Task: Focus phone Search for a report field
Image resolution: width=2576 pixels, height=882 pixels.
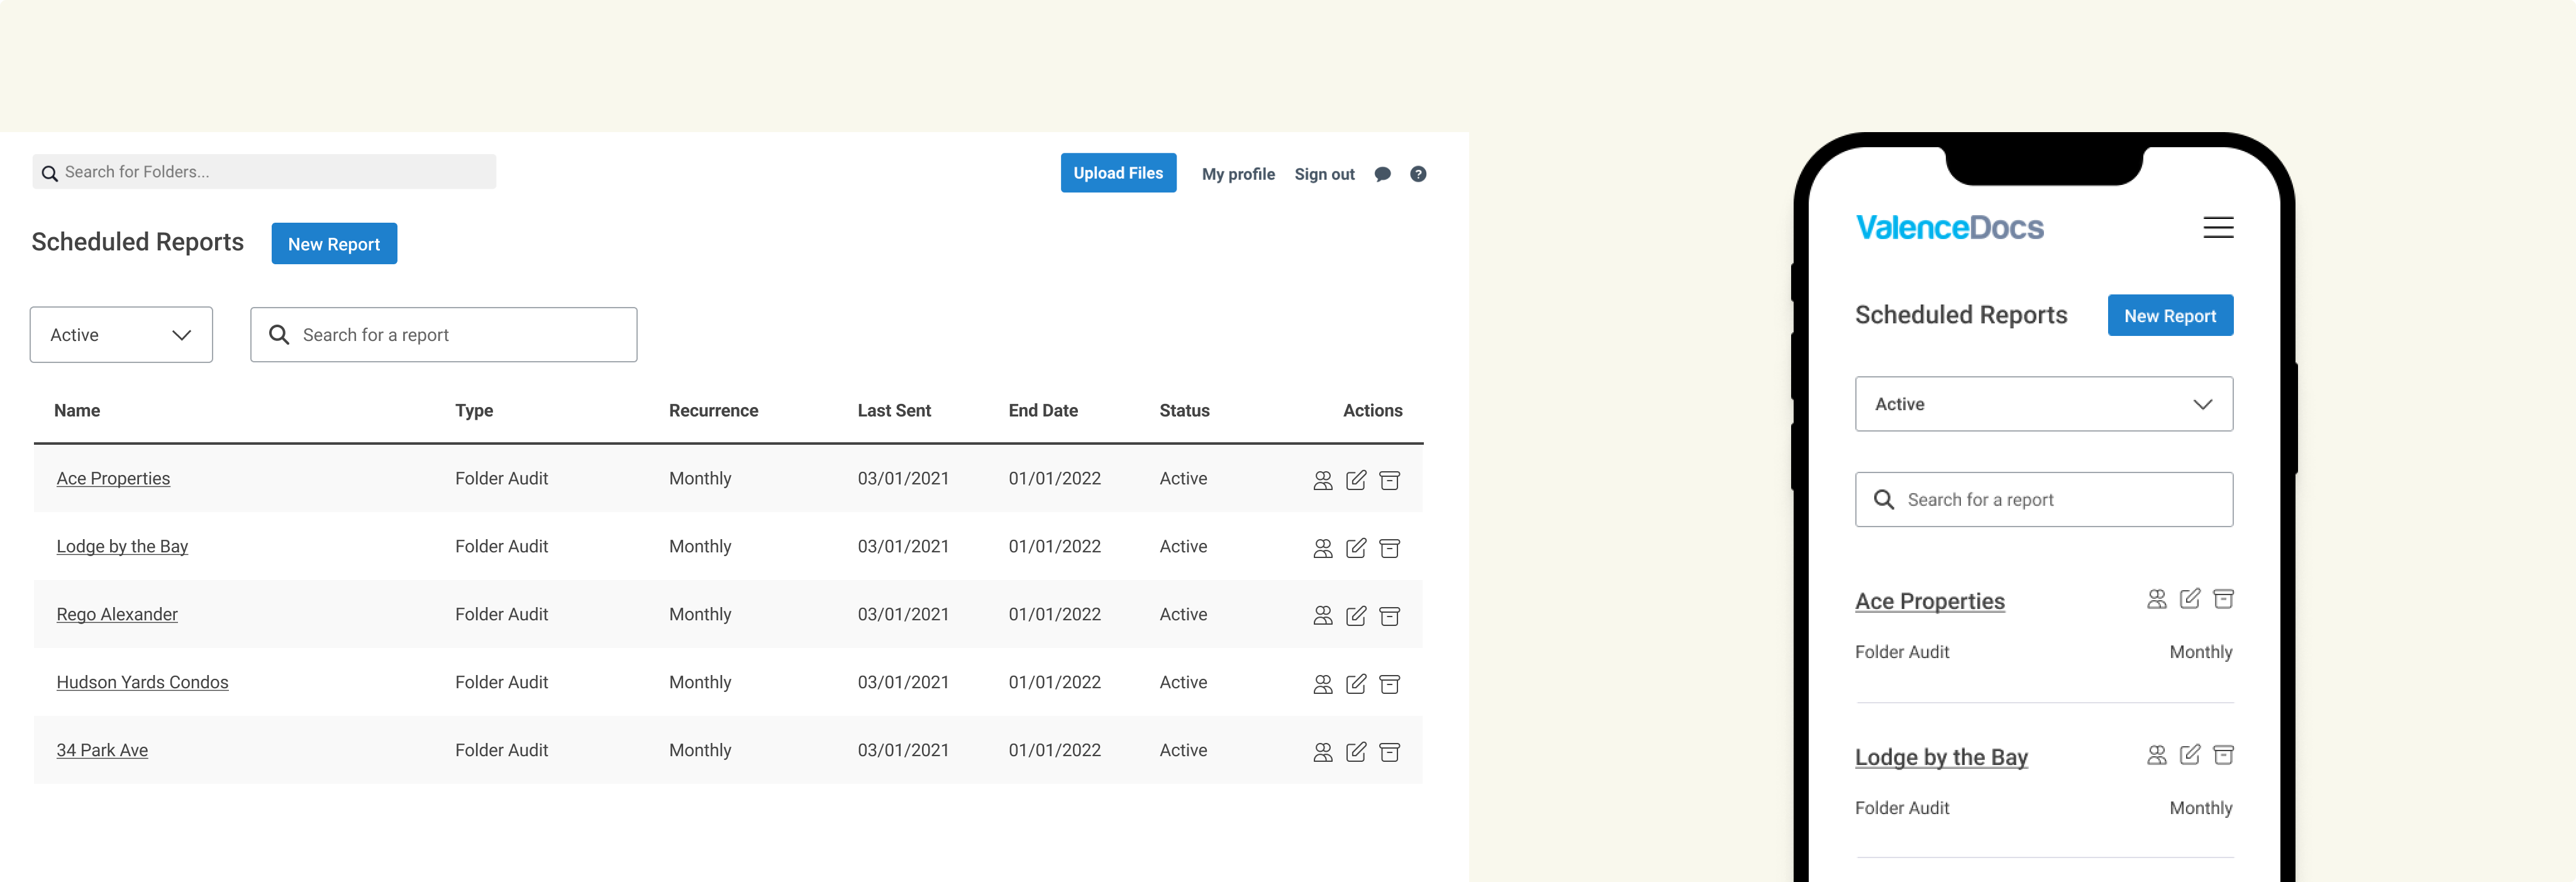Action: coord(2044,500)
